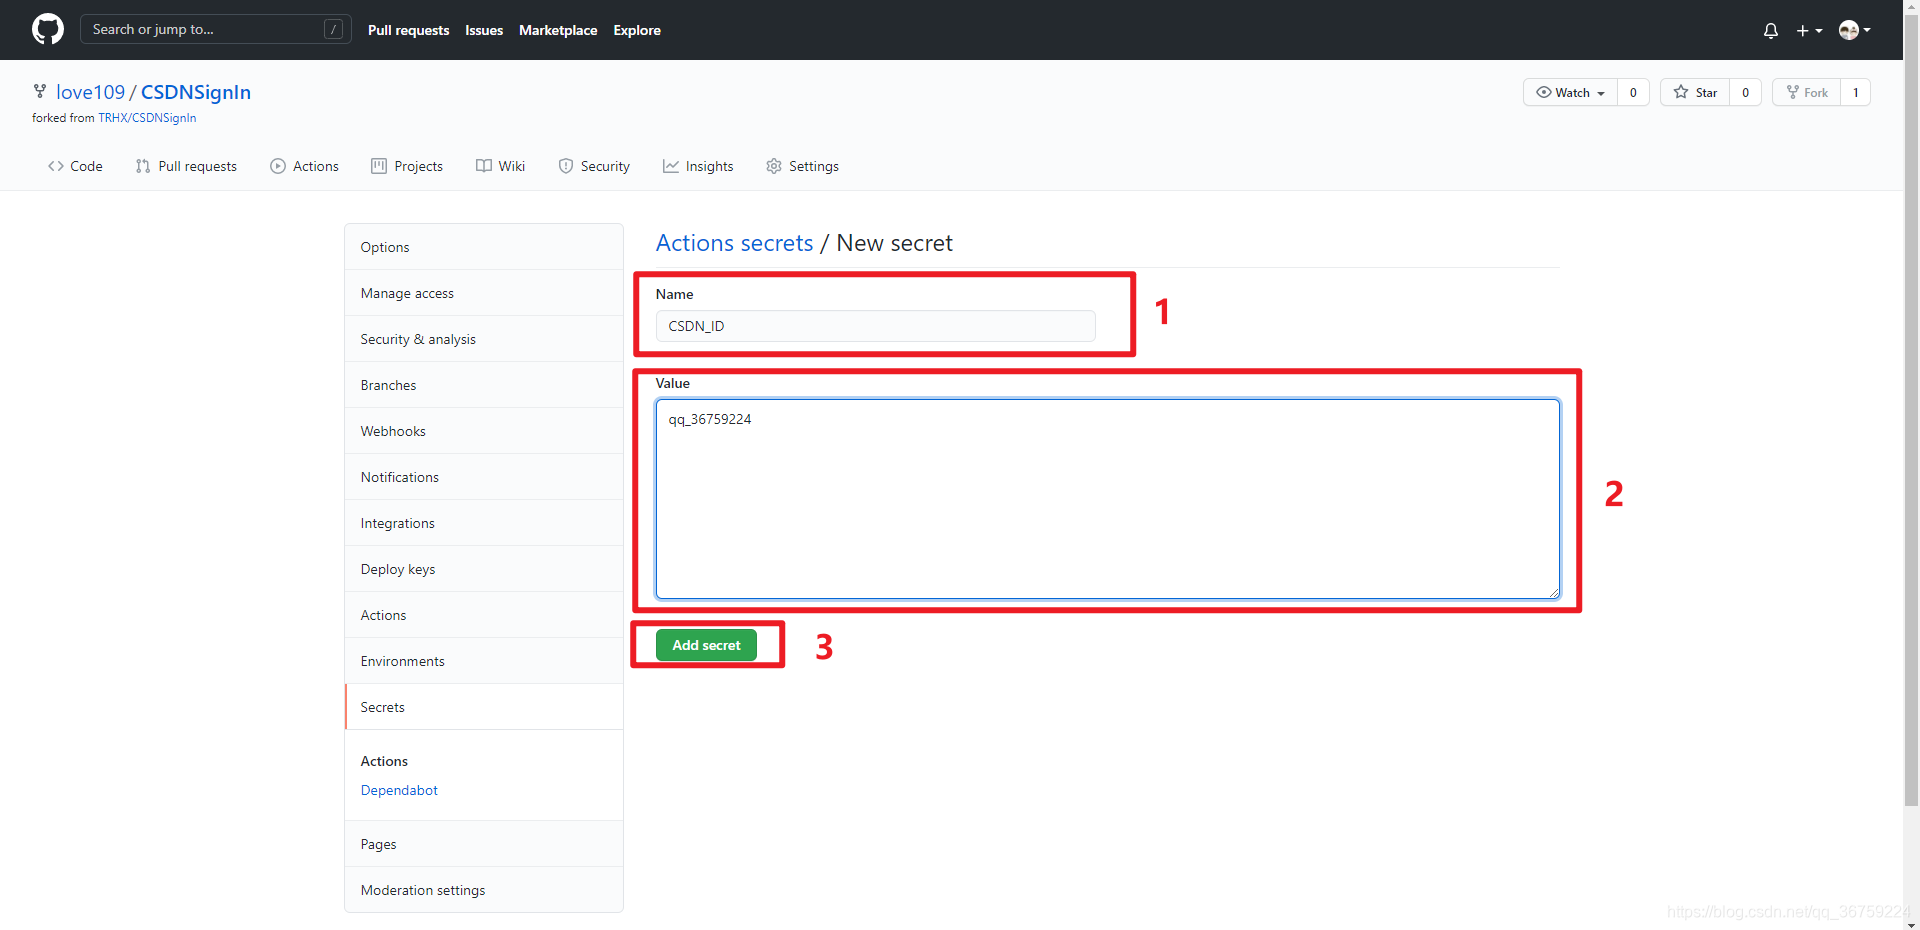This screenshot has width=1920, height=930.
Task: Click the pull request icon in tabs
Action: 143,166
